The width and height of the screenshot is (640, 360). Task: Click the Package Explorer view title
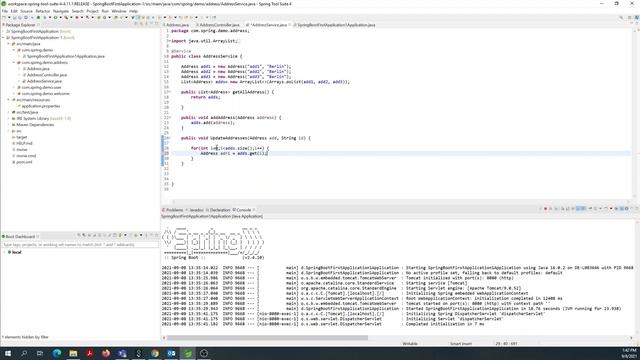pyautogui.click(x=20, y=25)
